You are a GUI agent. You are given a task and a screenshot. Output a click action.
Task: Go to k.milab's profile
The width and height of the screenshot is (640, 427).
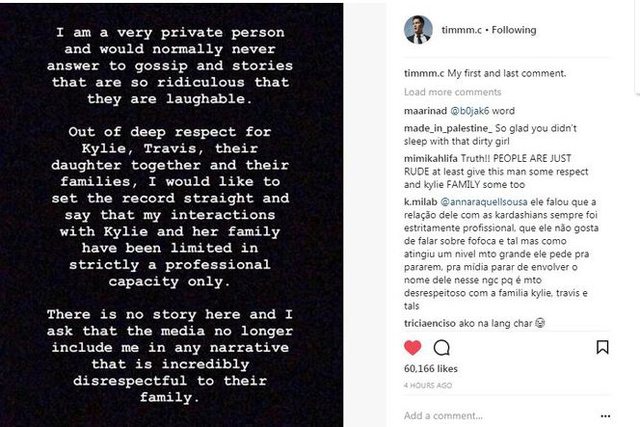tap(424, 203)
